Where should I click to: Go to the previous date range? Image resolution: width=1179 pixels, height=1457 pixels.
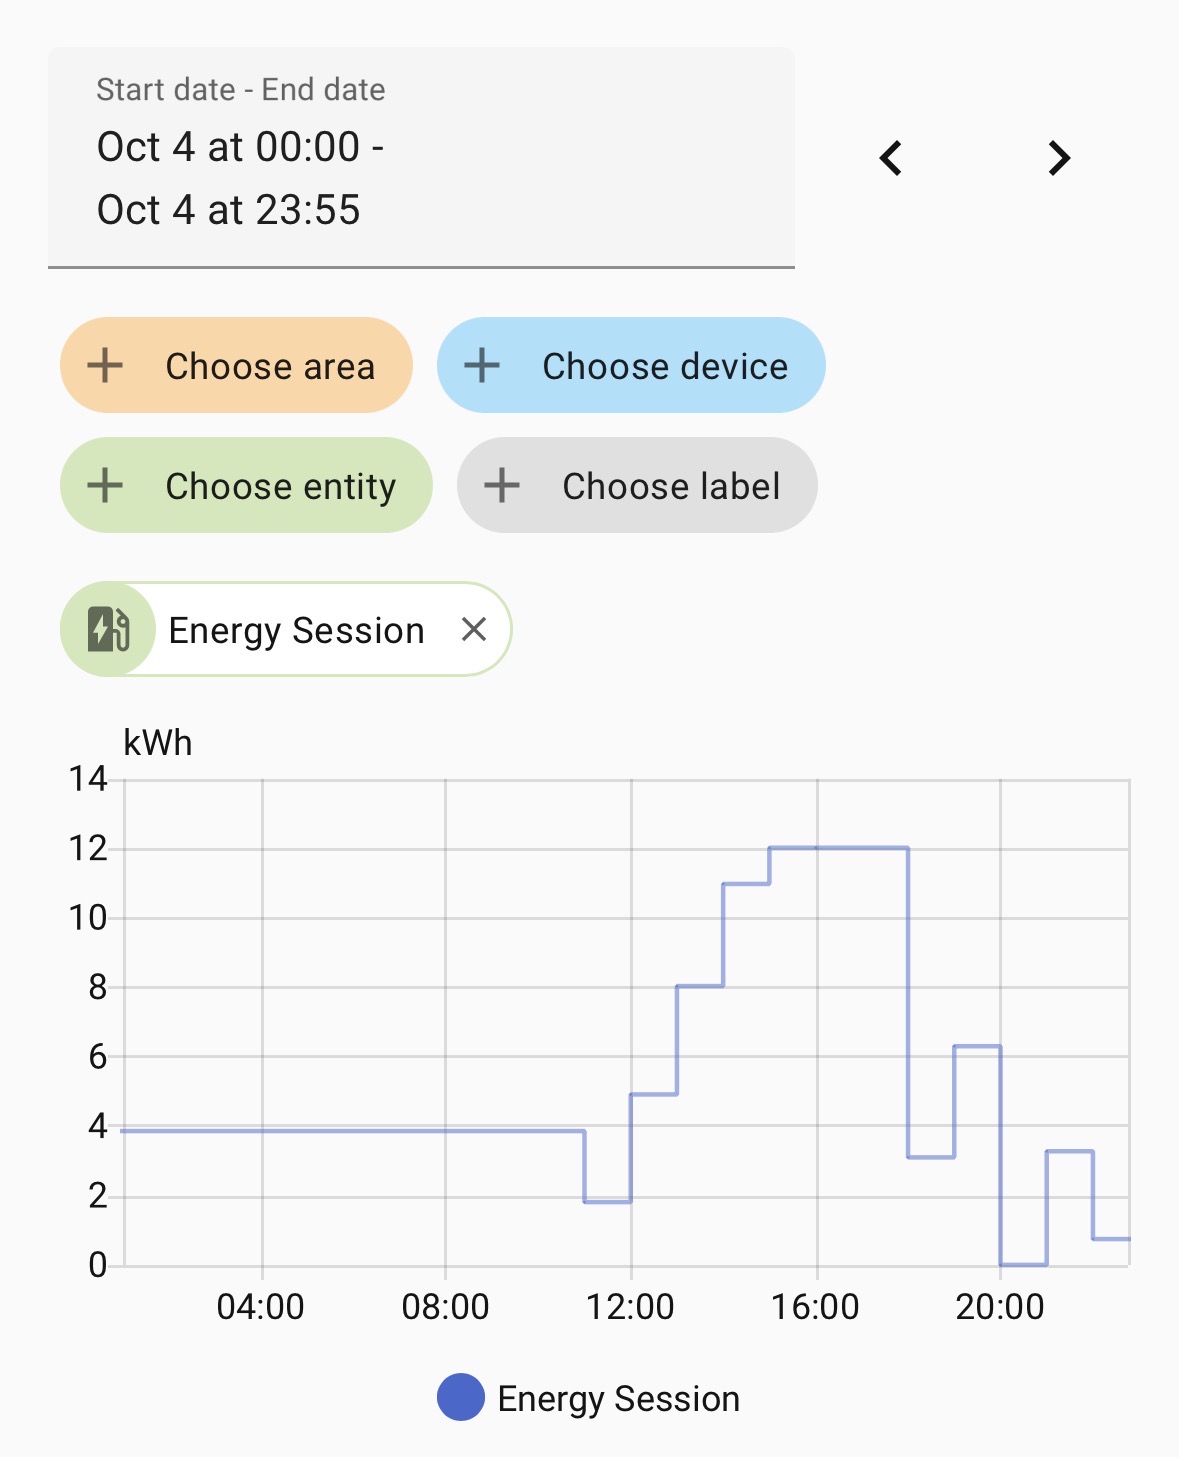(x=891, y=158)
